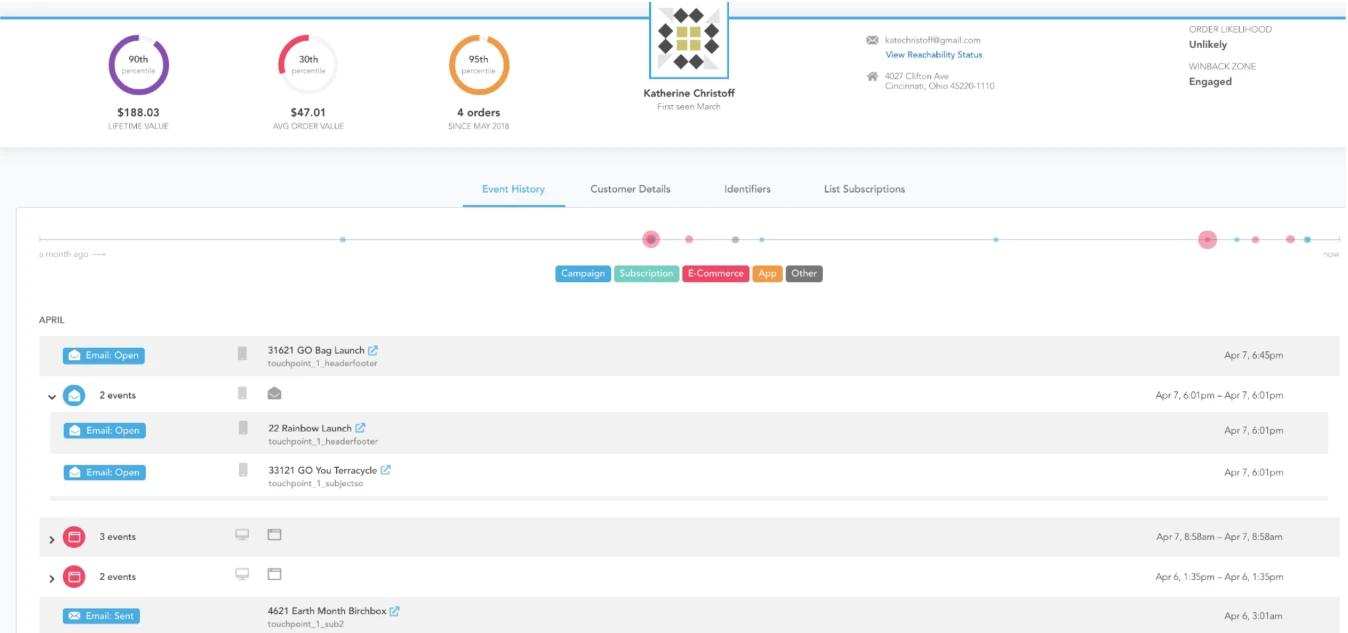Expand the 3 events group
The width and height of the screenshot is (1348, 633).
(52, 539)
